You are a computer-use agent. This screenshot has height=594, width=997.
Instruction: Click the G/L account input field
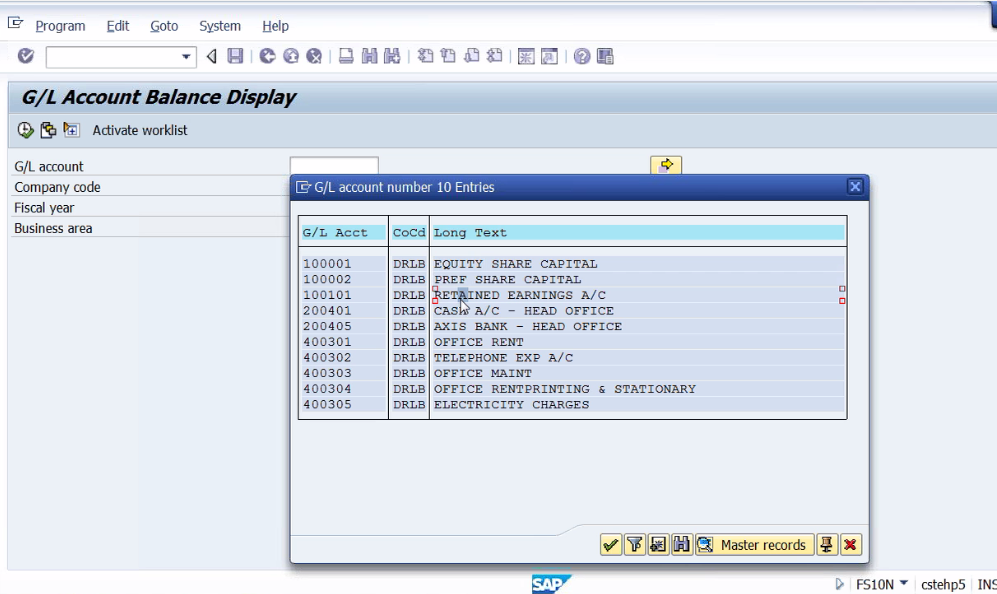point(334,165)
